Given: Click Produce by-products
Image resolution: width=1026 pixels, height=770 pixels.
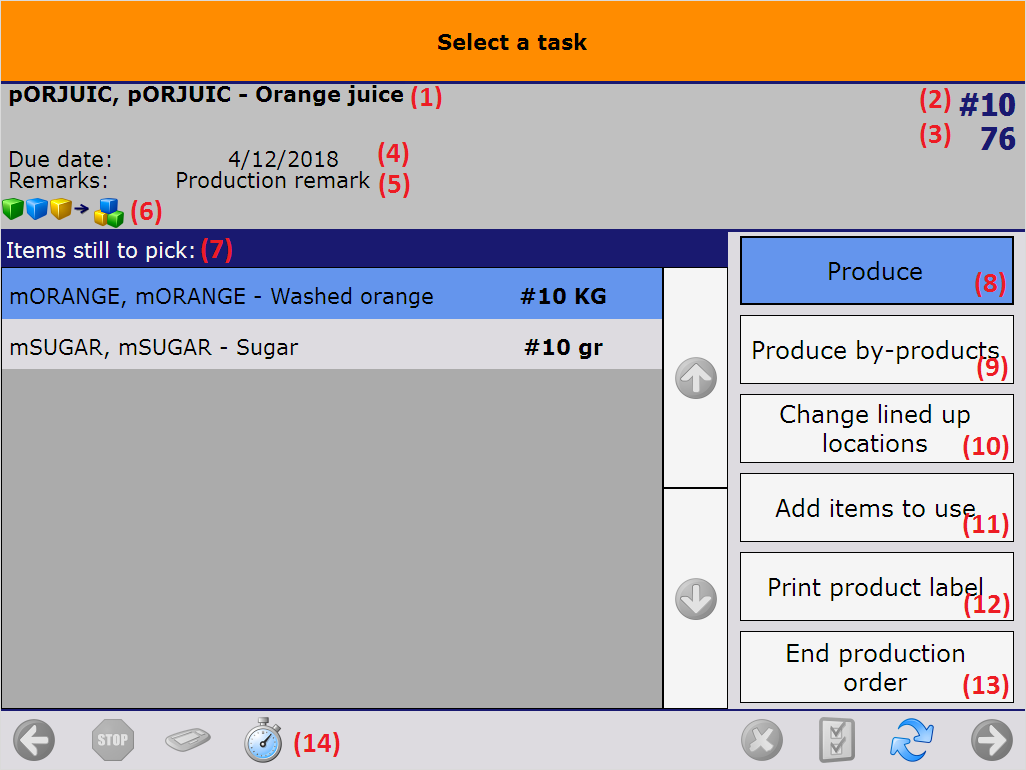Looking at the screenshot, I should click(876, 350).
